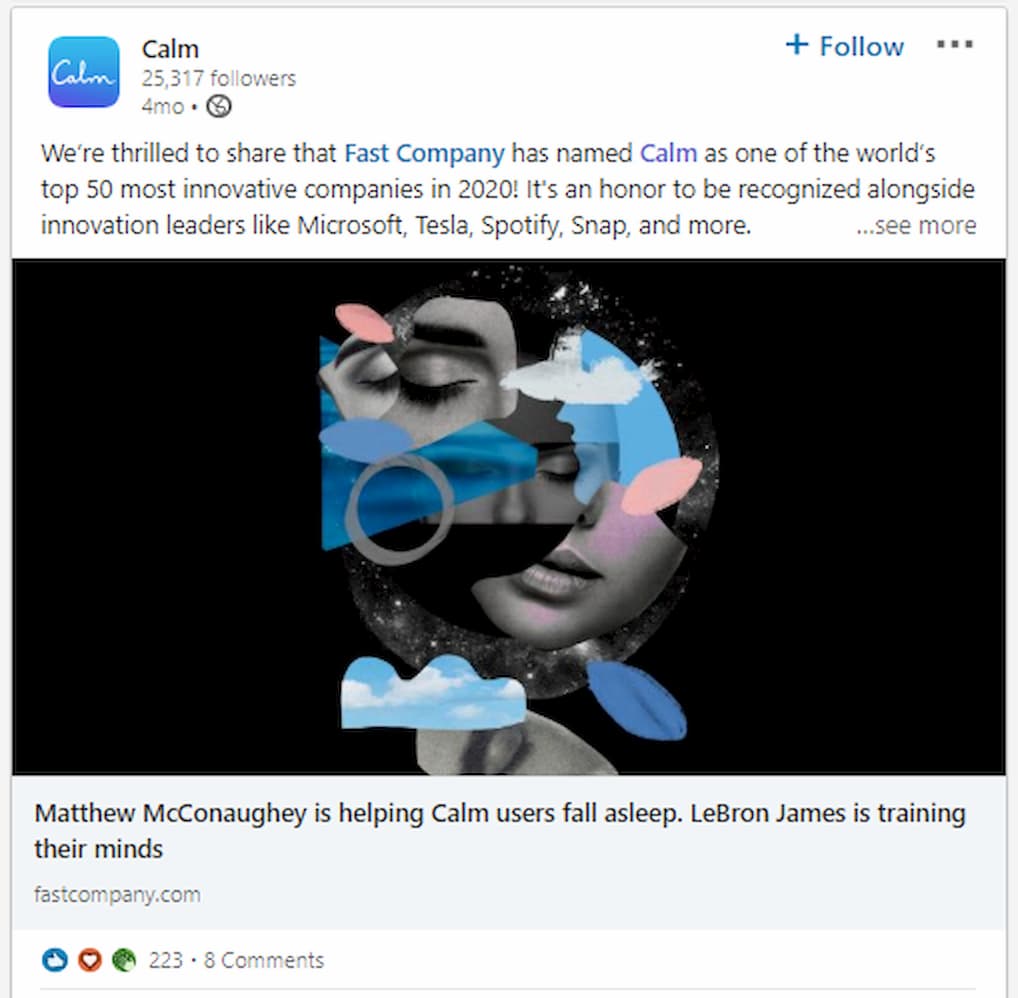Click the blue like reaction icon
This screenshot has height=998, width=1018.
point(55,960)
